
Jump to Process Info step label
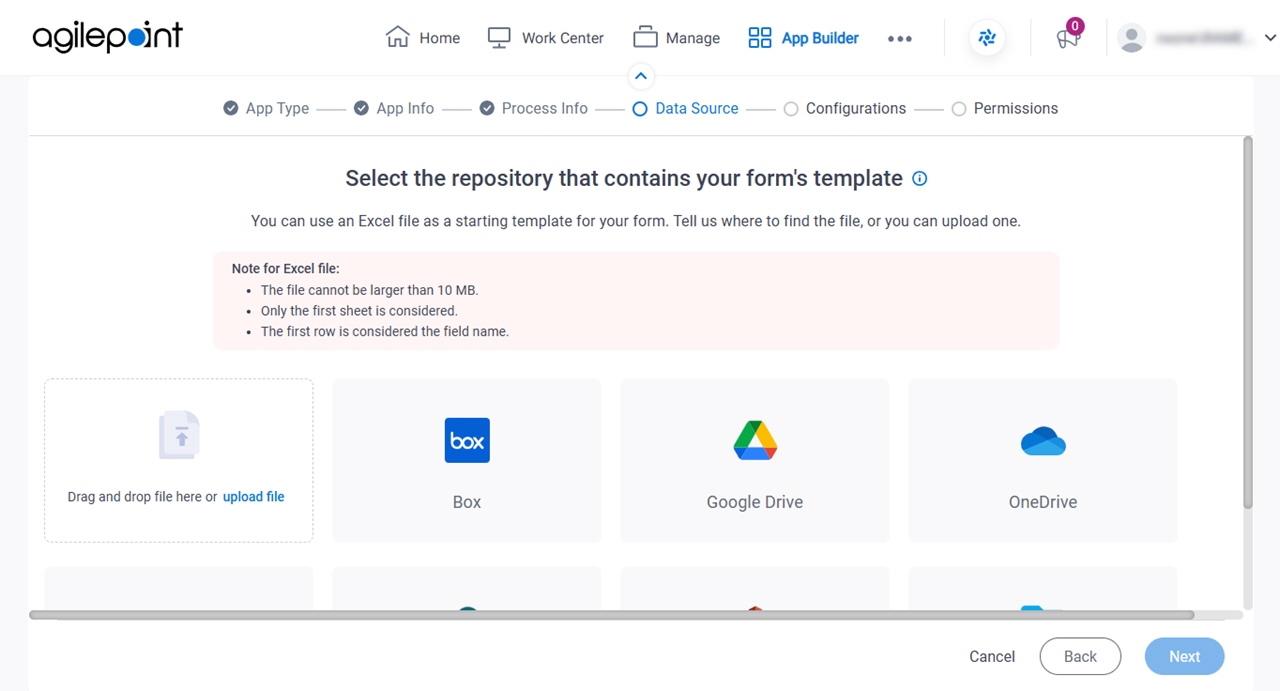pos(544,108)
